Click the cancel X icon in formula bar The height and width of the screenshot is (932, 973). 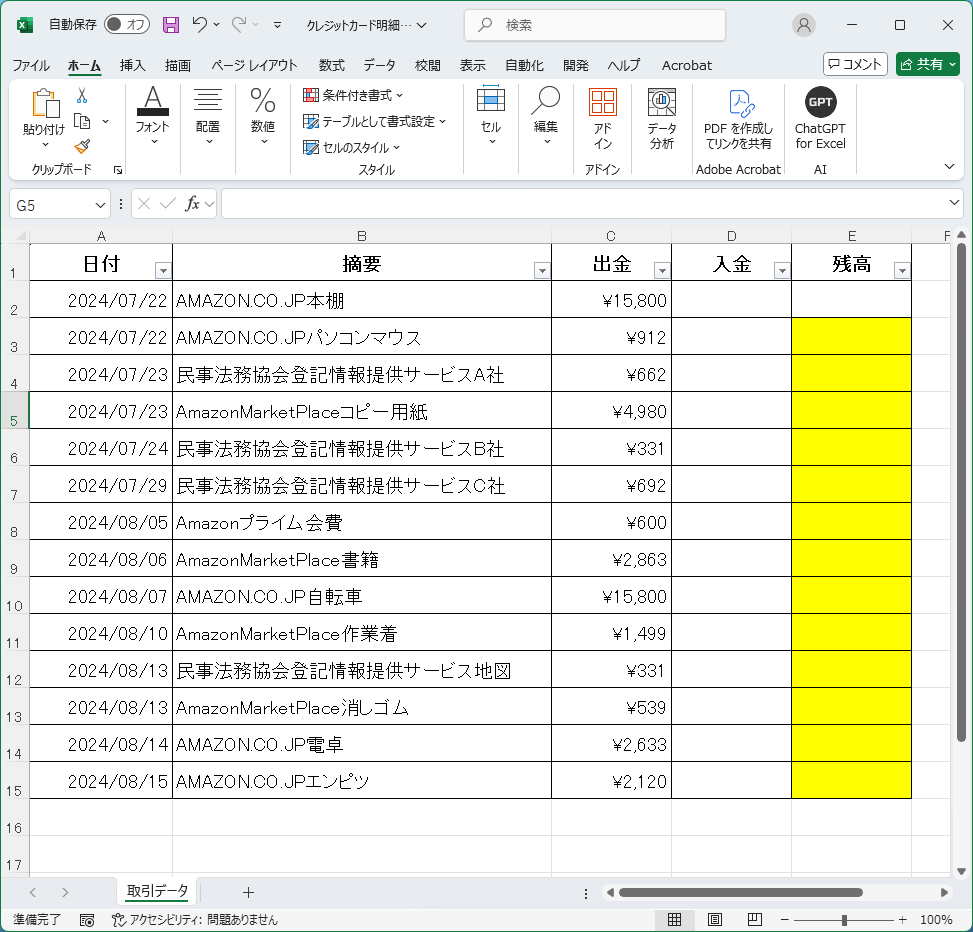[x=144, y=204]
